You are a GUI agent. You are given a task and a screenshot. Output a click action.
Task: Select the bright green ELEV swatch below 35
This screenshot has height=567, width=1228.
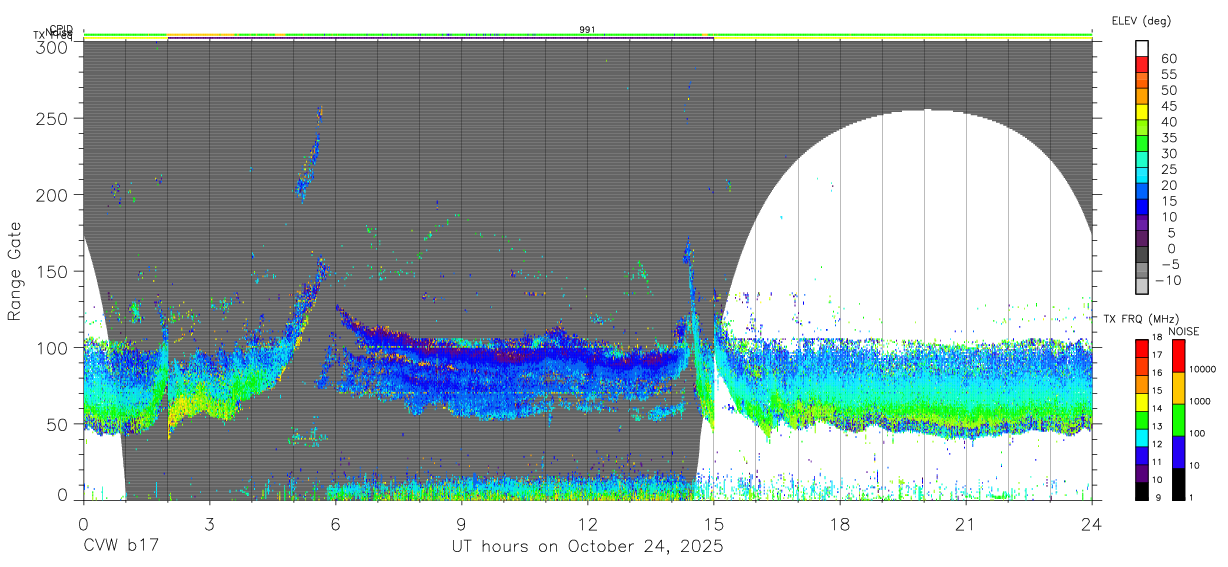tap(1142, 145)
